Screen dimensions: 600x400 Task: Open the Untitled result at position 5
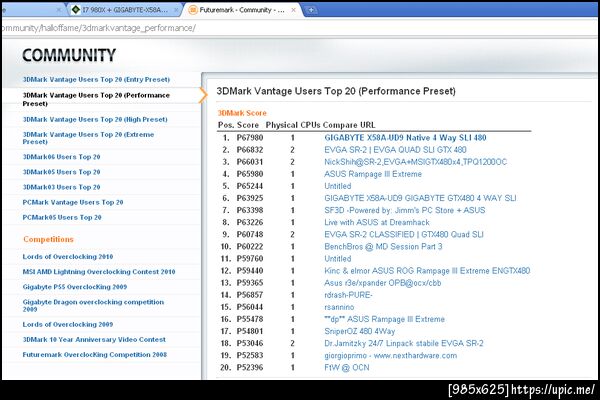point(338,186)
